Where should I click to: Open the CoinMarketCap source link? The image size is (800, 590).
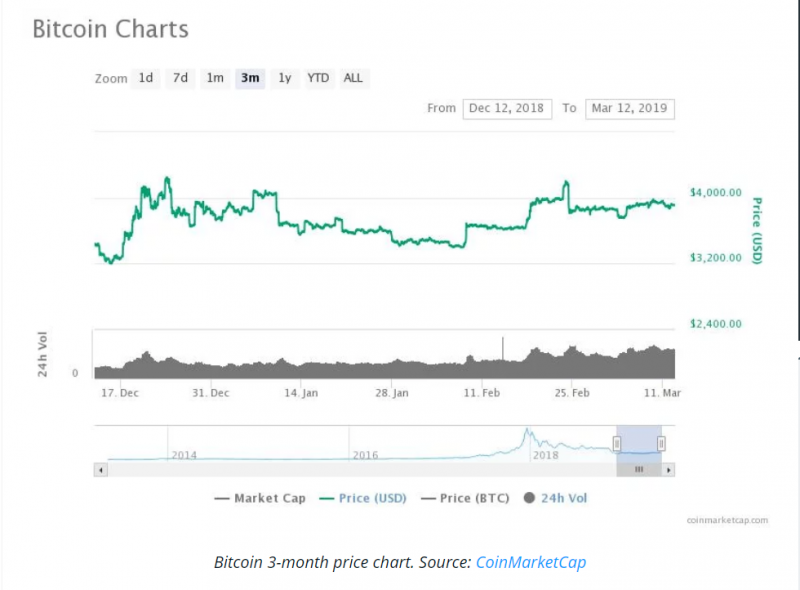click(530, 562)
